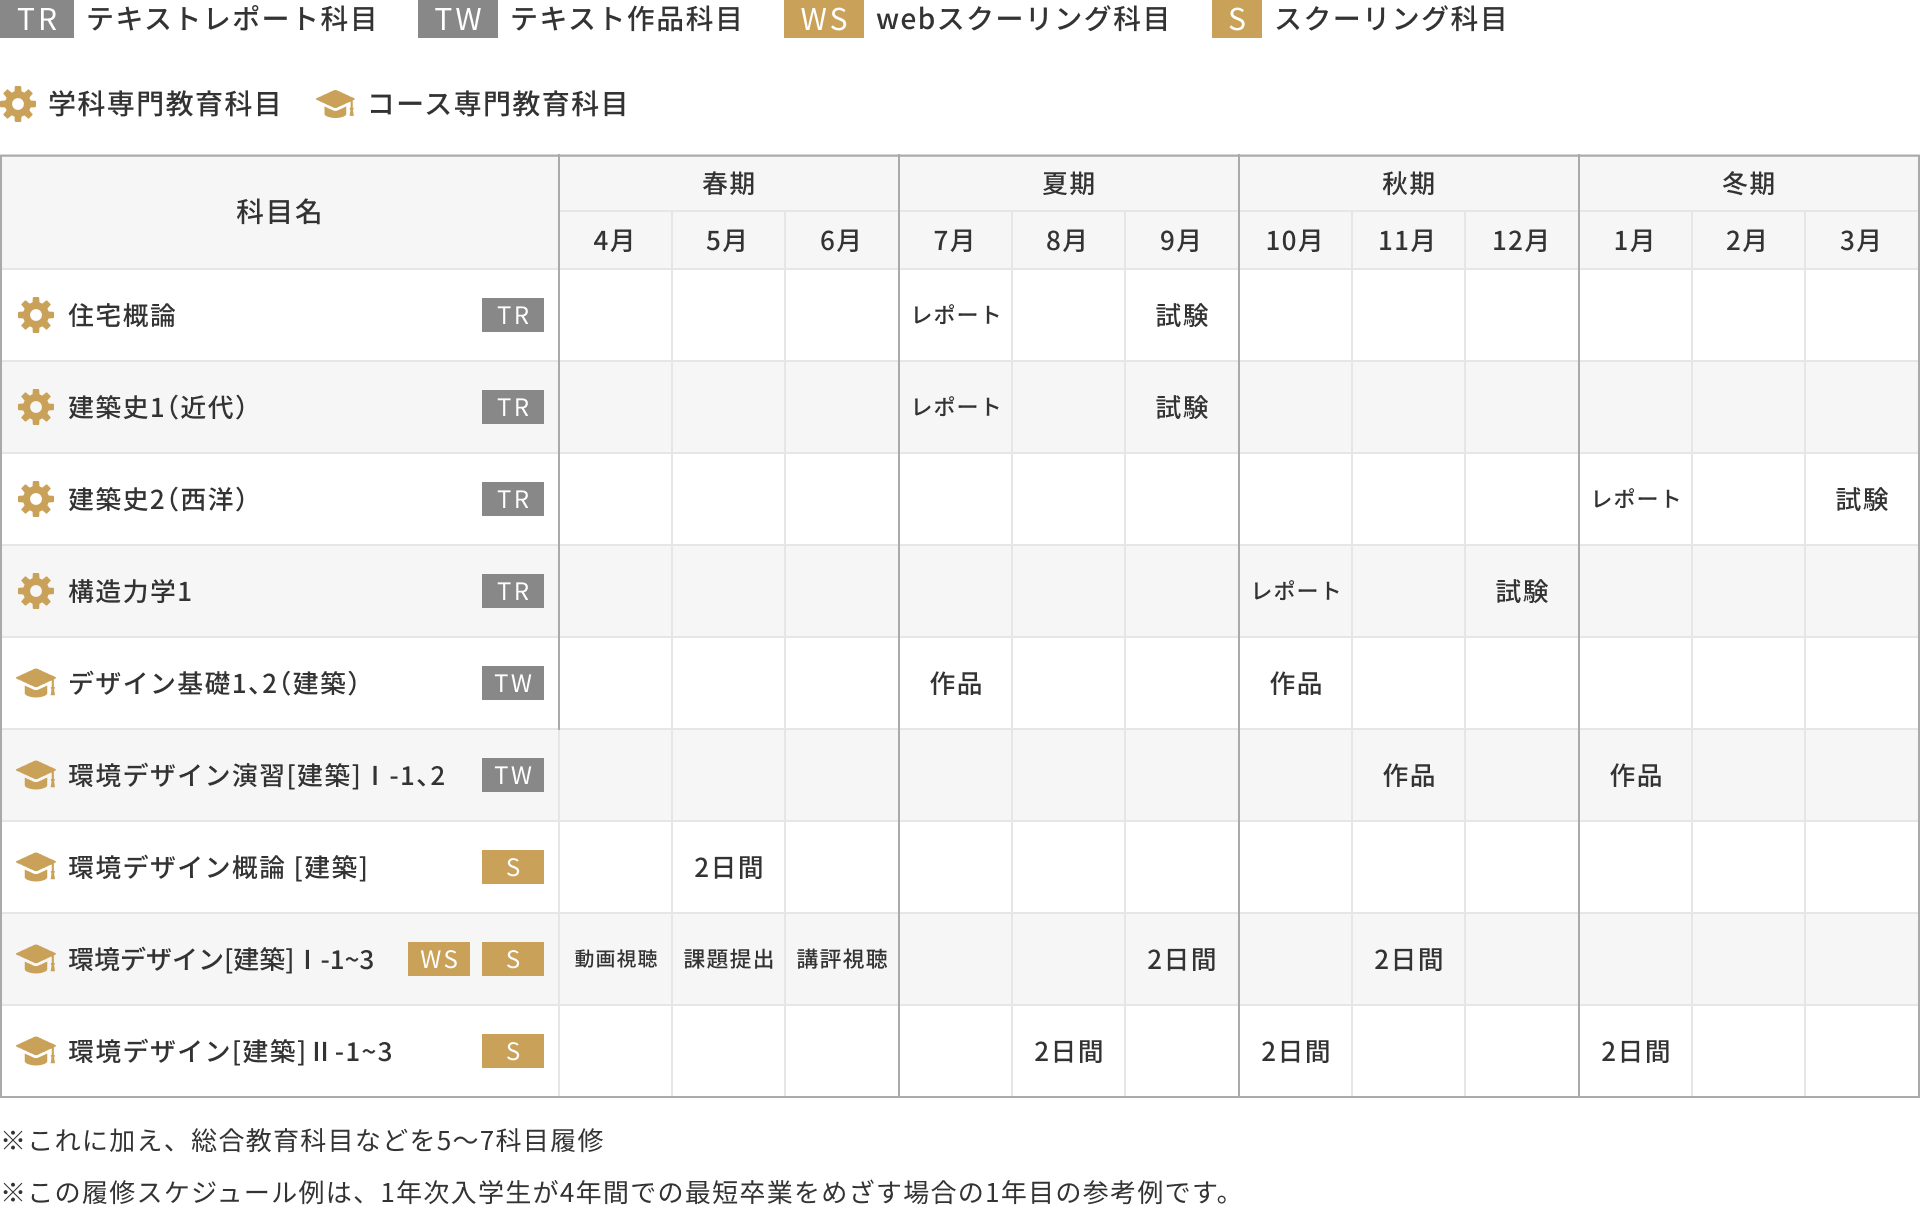Click the gear icon beside 住宅概論

click(36, 315)
